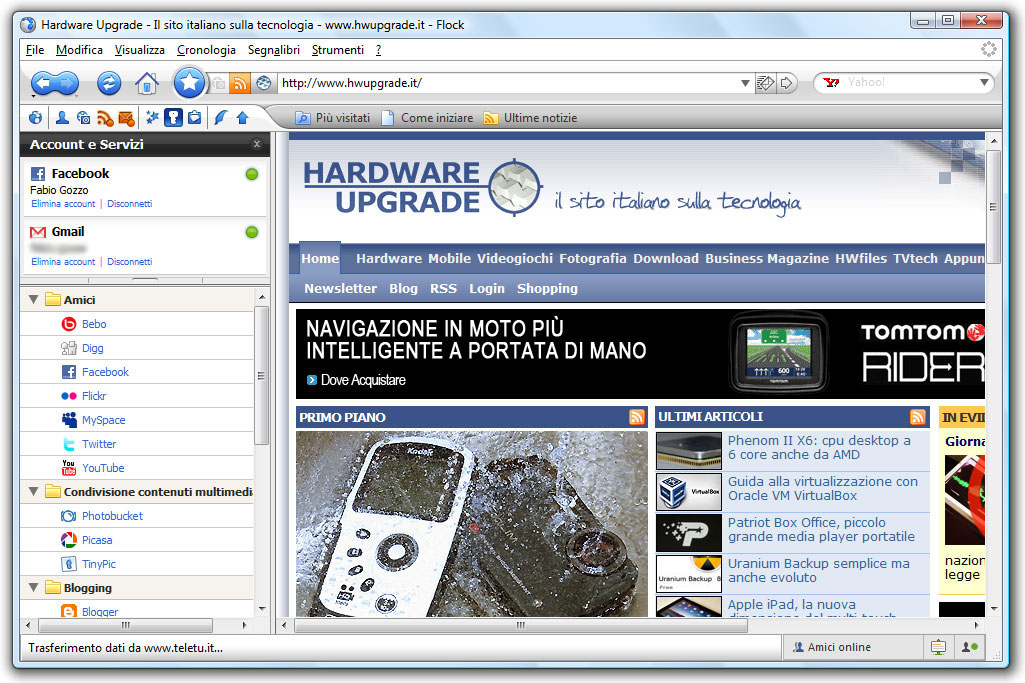
Task: Open the Favorites stars icon in Flock toolbar
Action: [x=152, y=118]
